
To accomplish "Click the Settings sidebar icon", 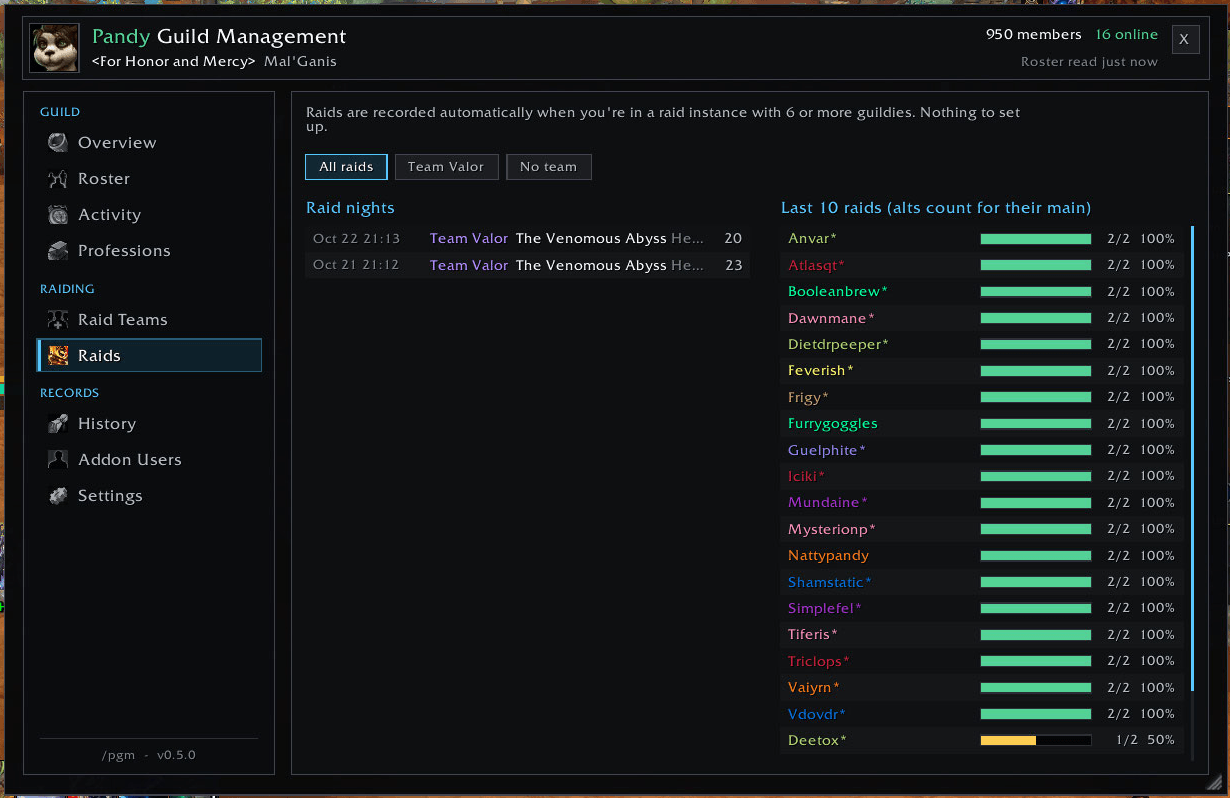I will pos(59,496).
